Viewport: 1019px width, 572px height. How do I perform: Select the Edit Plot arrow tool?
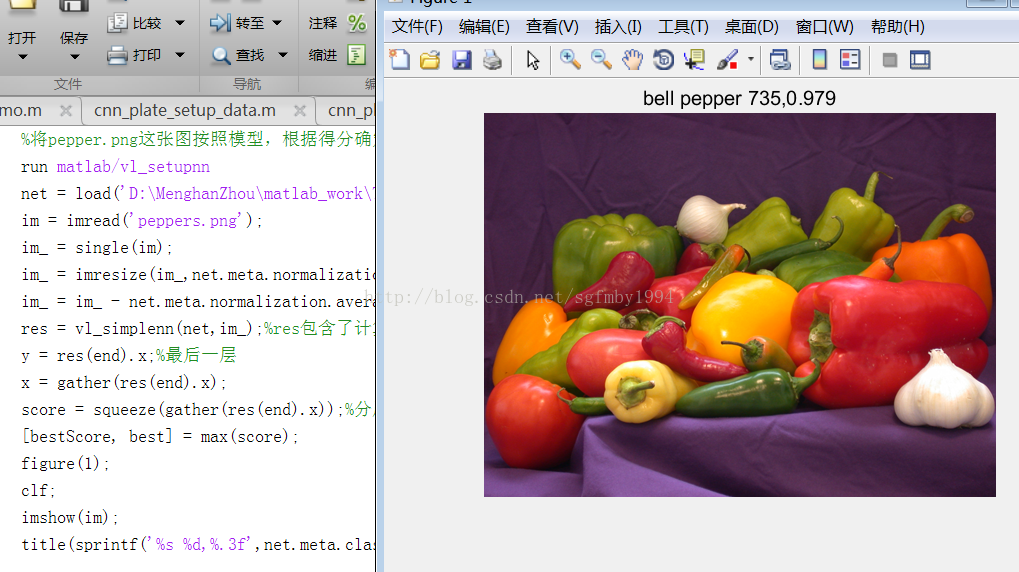(x=533, y=60)
